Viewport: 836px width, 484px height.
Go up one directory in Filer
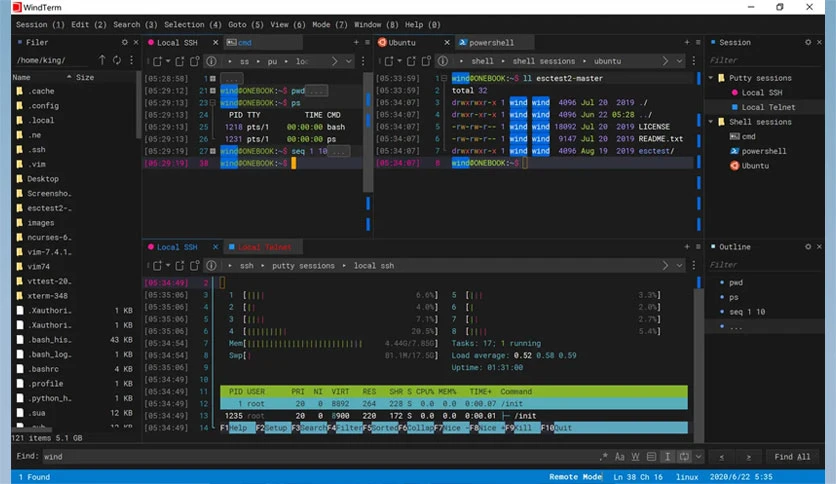click(102, 60)
